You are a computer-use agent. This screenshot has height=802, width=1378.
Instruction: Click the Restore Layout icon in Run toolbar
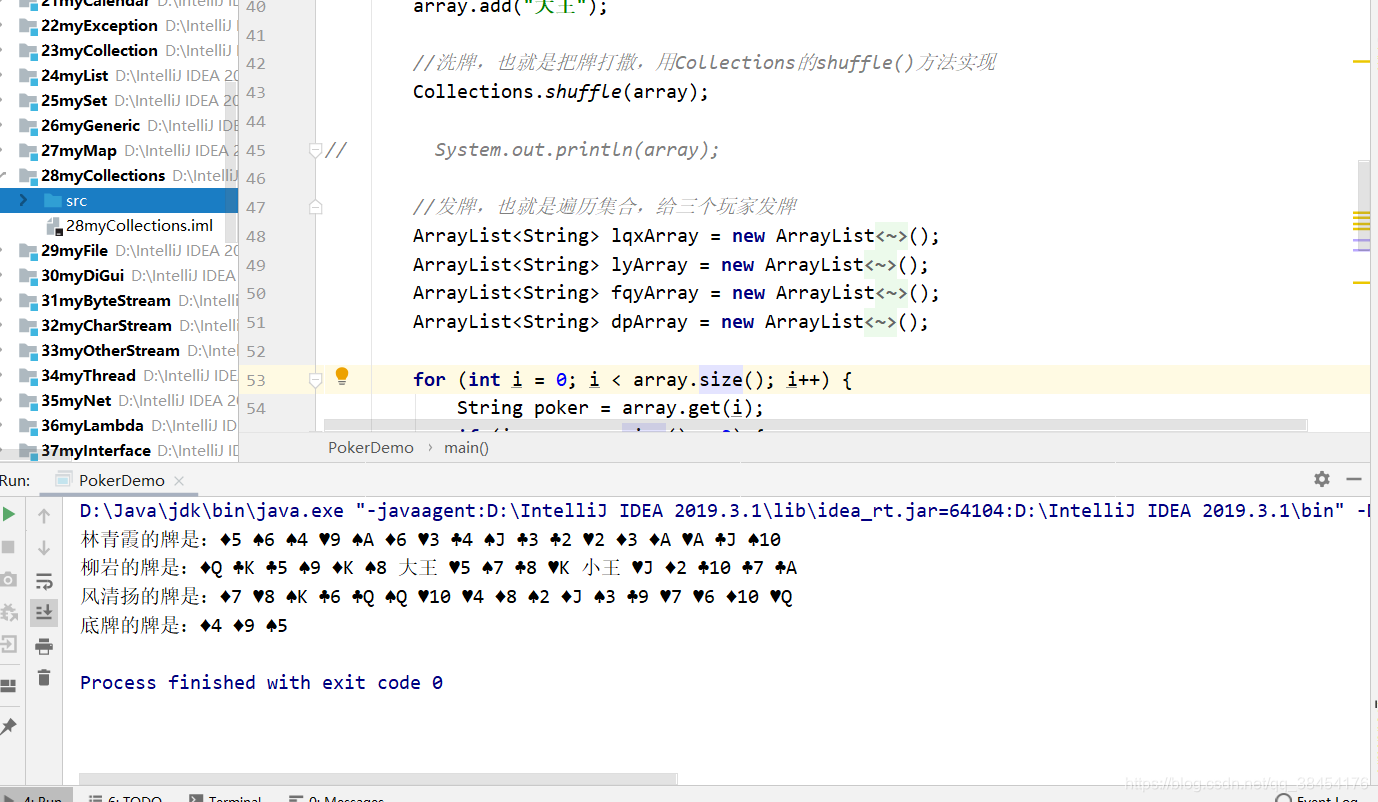tap(9, 686)
